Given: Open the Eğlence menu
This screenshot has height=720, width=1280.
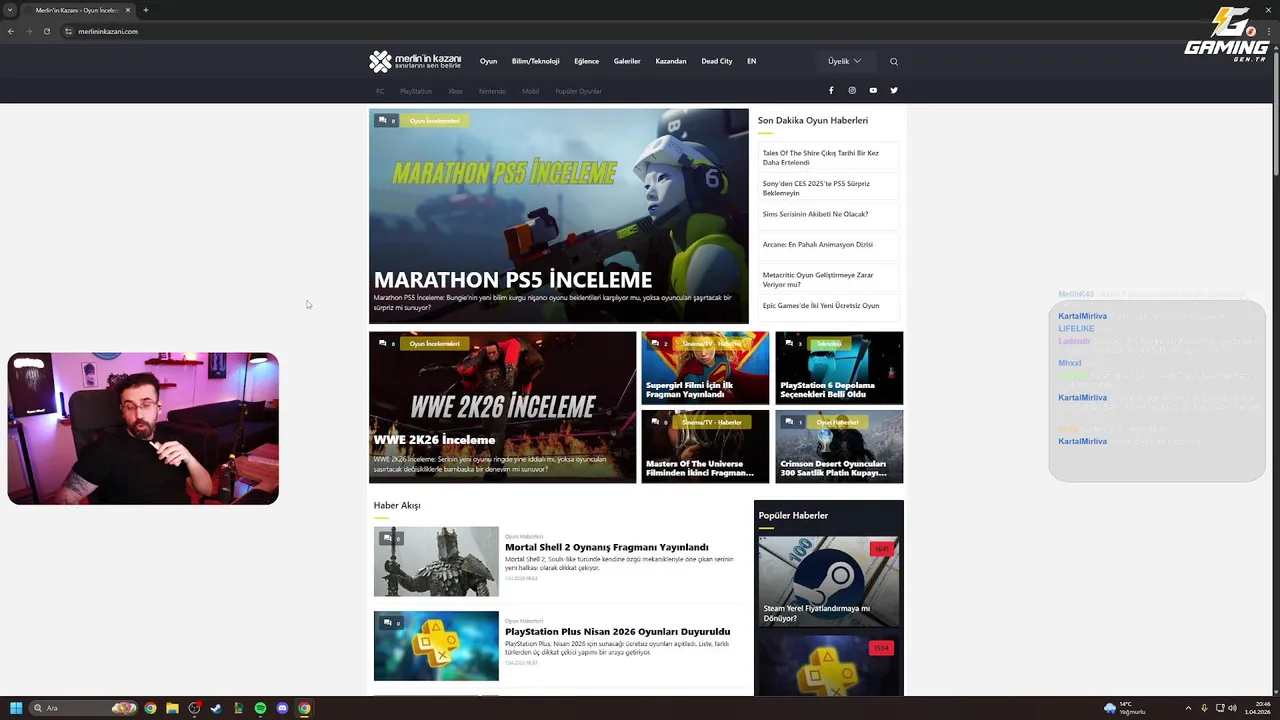Looking at the screenshot, I should (x=586, y=61).
